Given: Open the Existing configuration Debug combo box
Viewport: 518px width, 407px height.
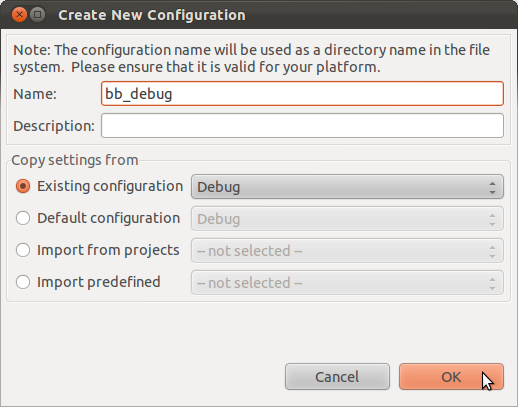Looking at the screenshot, I should [347, 187].
